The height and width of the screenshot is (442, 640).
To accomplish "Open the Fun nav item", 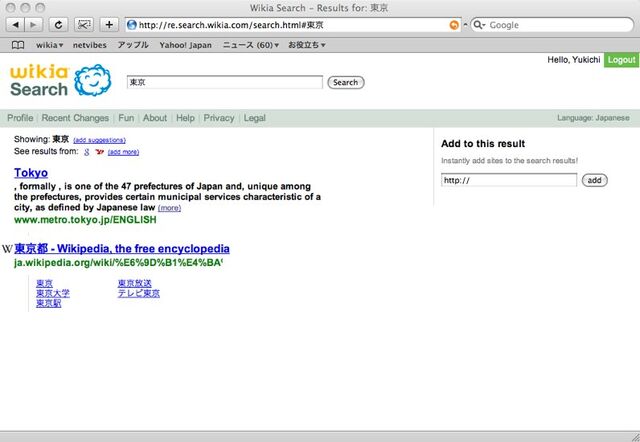I will pyautogui.click(x=126, y=118).
